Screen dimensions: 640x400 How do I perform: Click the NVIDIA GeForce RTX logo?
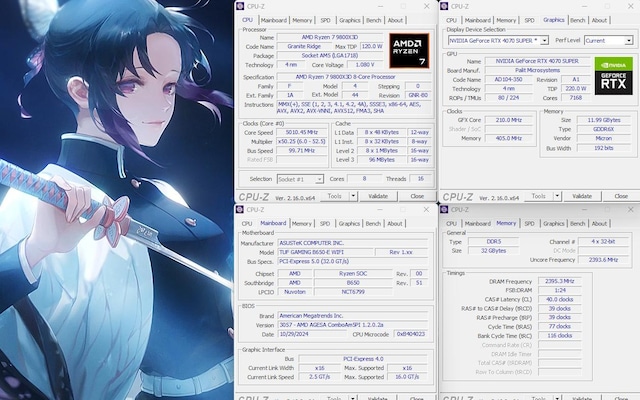tap(613, 76)
